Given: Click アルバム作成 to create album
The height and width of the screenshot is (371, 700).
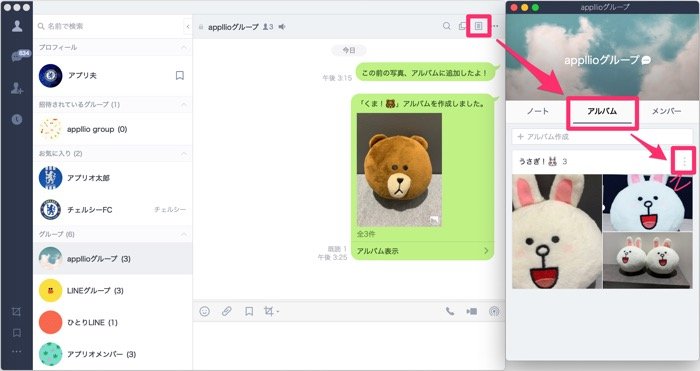Looking at the screenshot, I should [602, 137].
